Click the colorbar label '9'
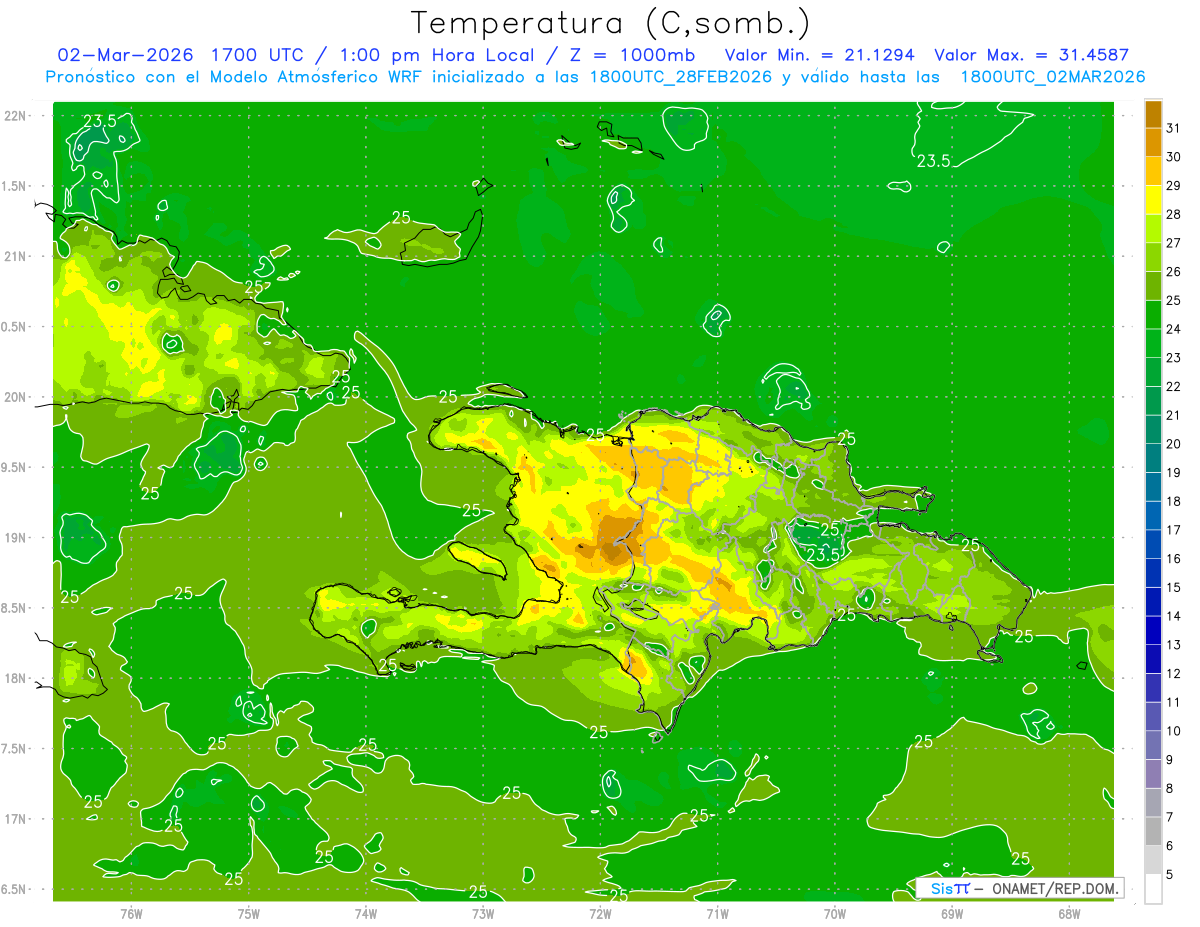 (1170, 760)
